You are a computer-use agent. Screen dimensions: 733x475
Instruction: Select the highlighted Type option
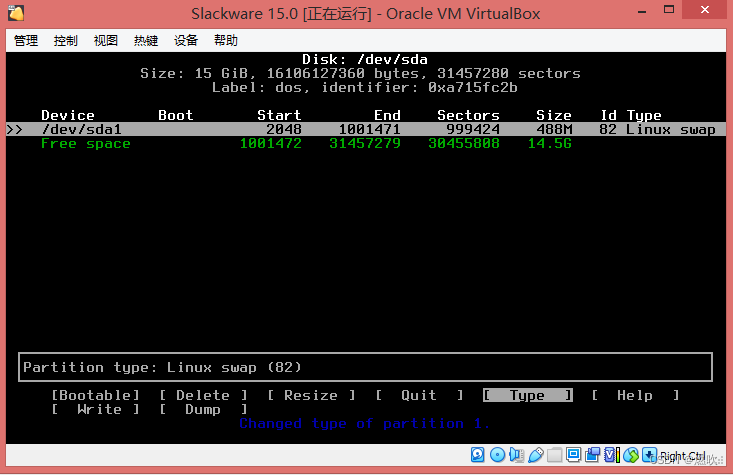coord(527,396)
